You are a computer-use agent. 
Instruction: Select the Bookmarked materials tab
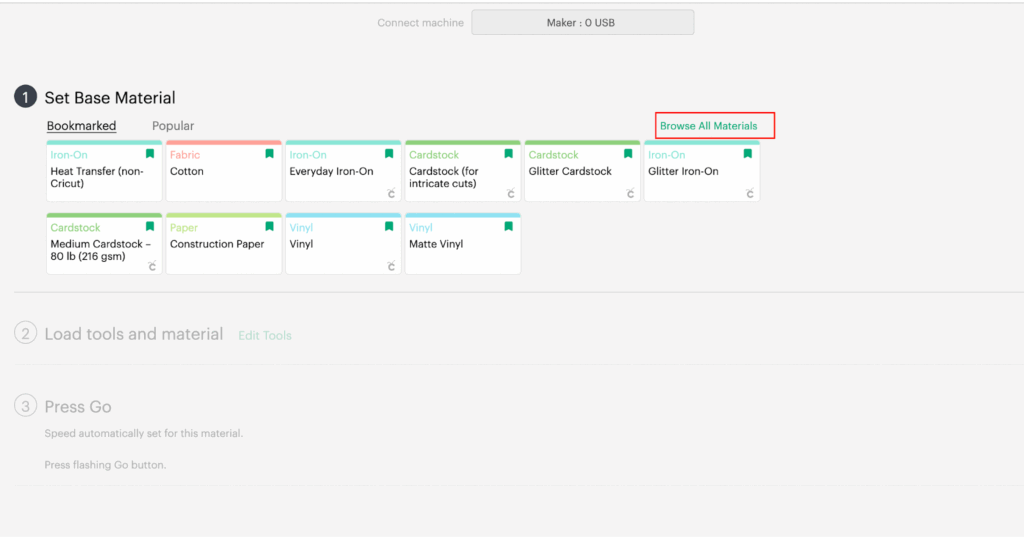(x=81, y=126)
